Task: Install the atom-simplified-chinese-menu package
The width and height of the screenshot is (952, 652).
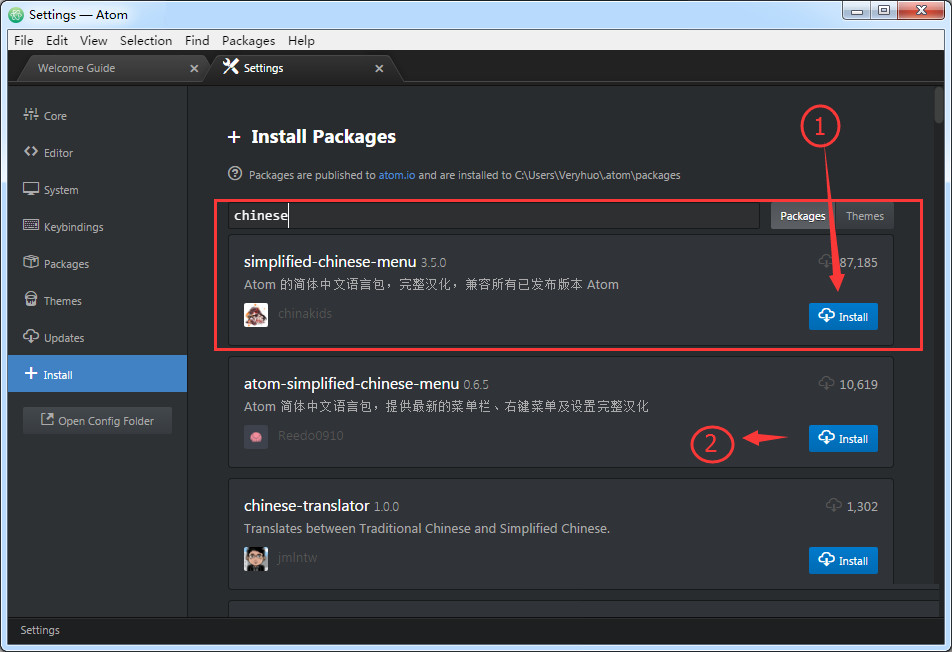Action: click(x=843, y=438)
